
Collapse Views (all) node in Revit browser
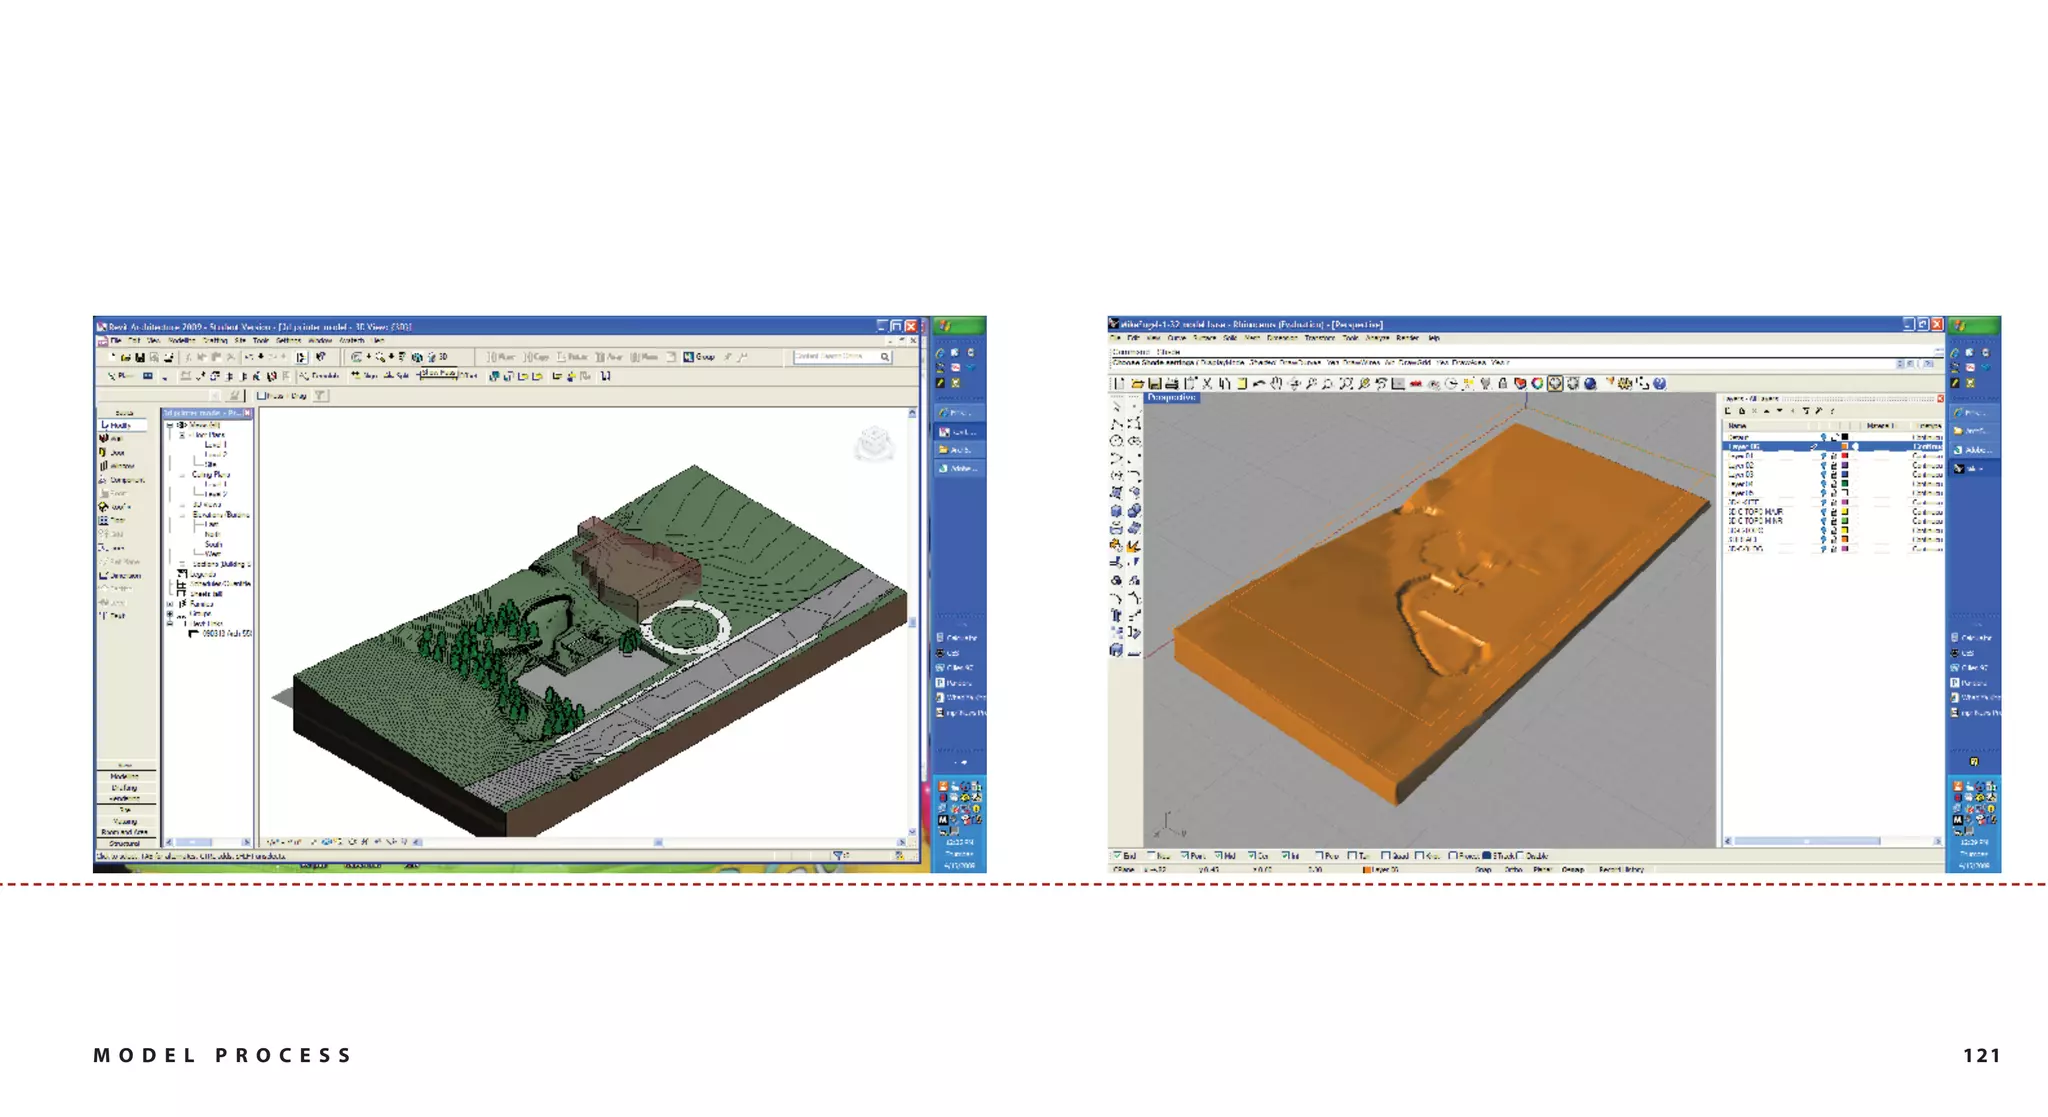(x=170, y=426)
